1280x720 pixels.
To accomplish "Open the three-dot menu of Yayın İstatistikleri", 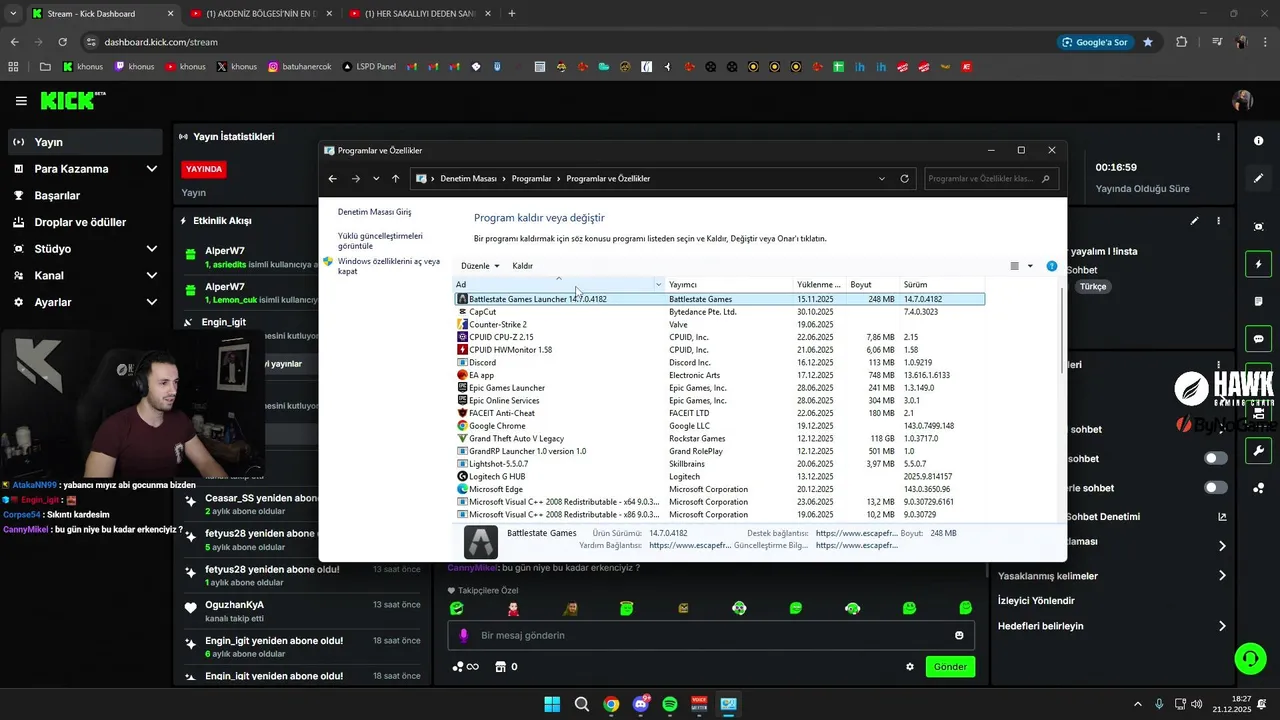I will [1218, 137].
